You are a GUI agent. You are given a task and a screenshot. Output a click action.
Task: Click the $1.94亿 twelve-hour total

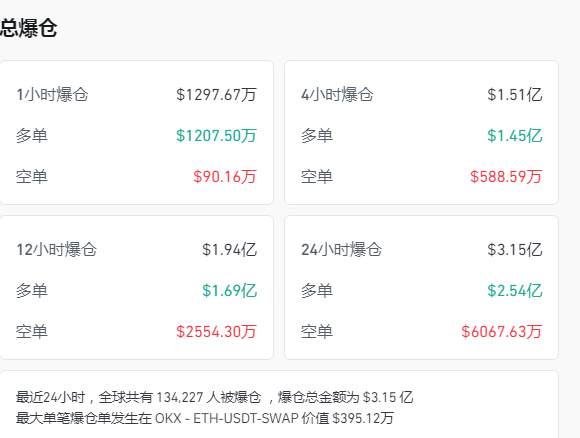point(229,250)
